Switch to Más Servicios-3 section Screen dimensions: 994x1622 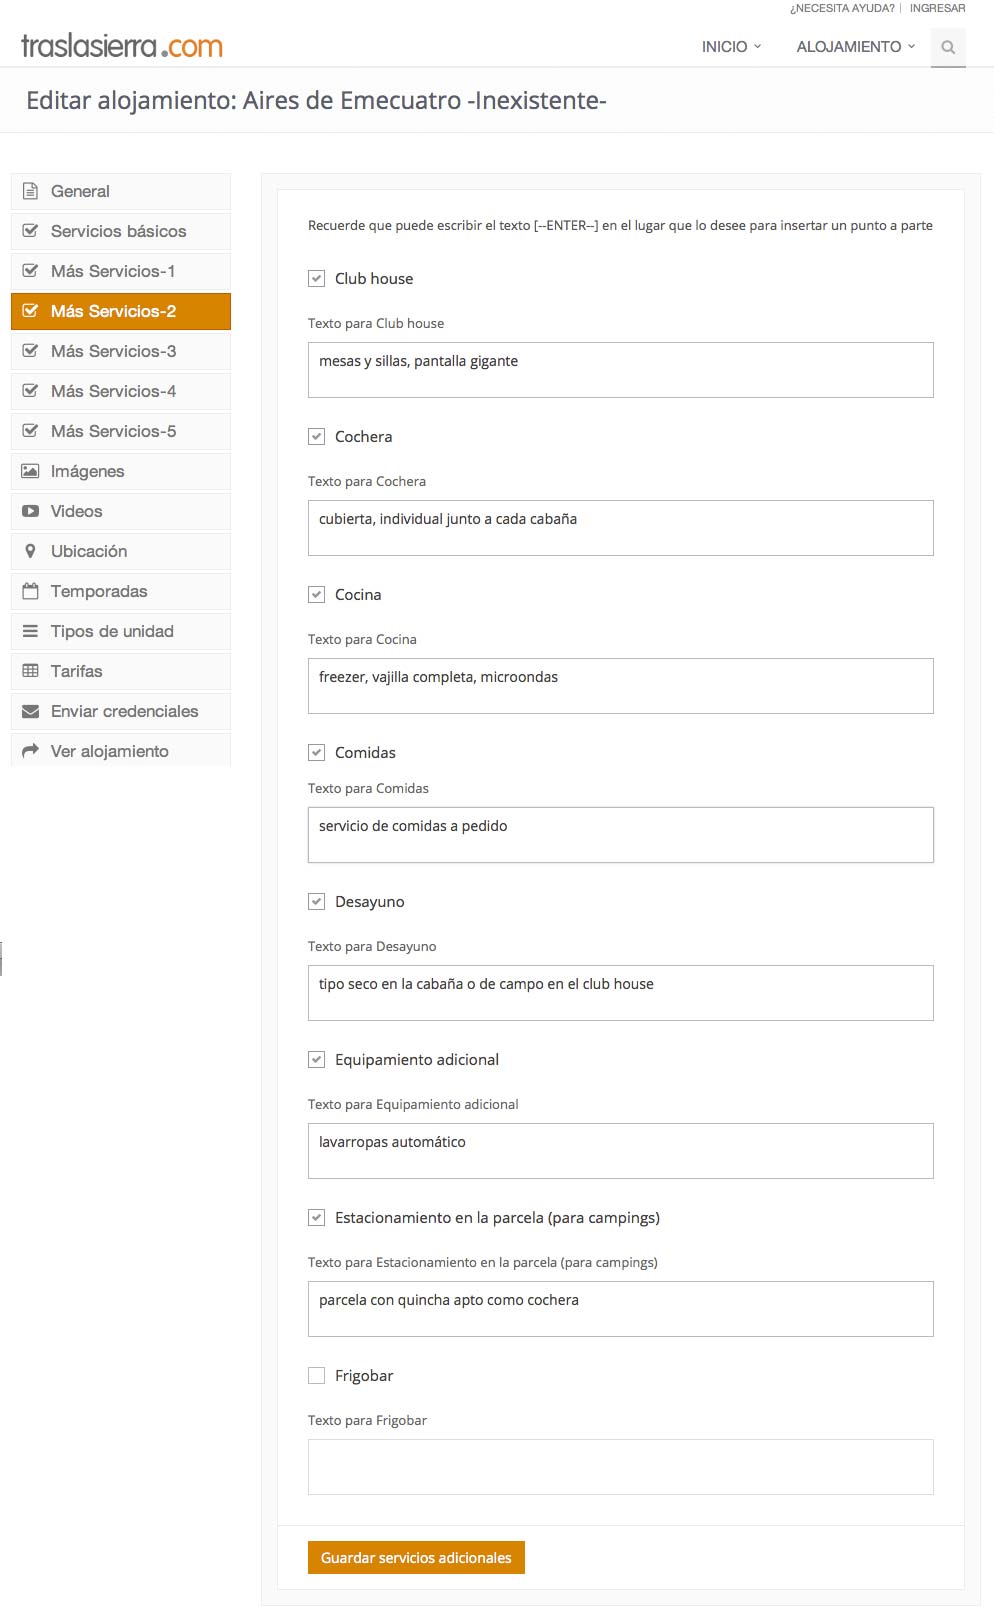121,351
